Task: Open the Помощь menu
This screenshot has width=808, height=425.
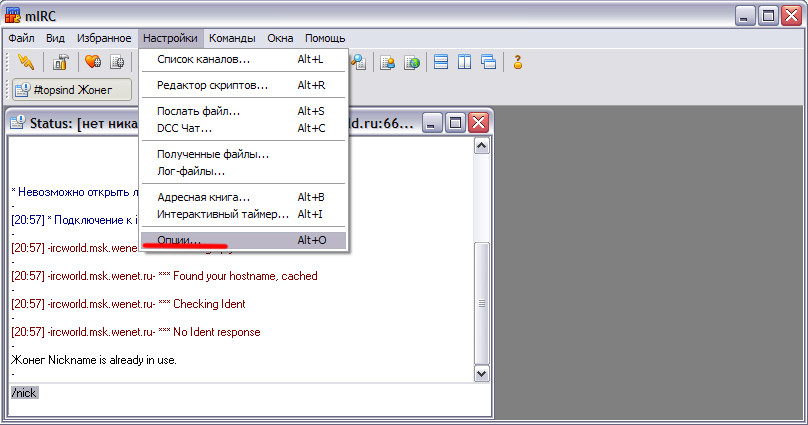Action: click(x=325, y=38)
